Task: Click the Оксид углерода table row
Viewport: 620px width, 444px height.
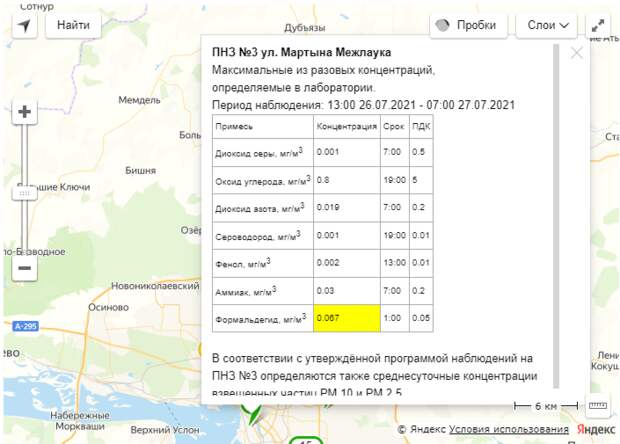Action: point(300,181)
